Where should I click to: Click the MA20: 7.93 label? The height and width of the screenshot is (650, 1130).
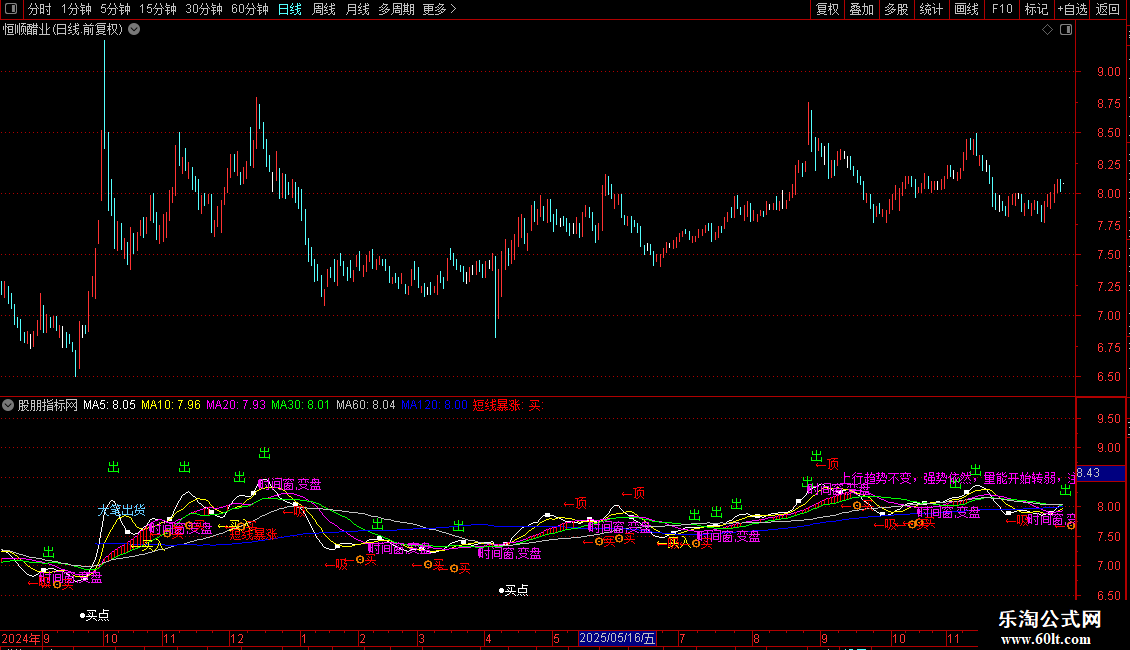[236, 405]
